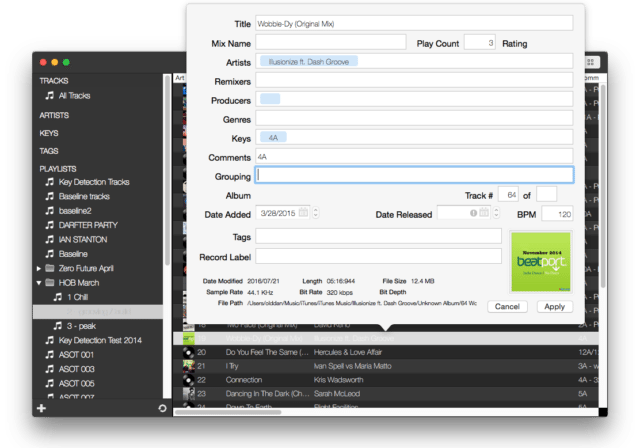Click the sidebar vertical scrollbar
The image size is (640, 448).
tap(167, 169)
